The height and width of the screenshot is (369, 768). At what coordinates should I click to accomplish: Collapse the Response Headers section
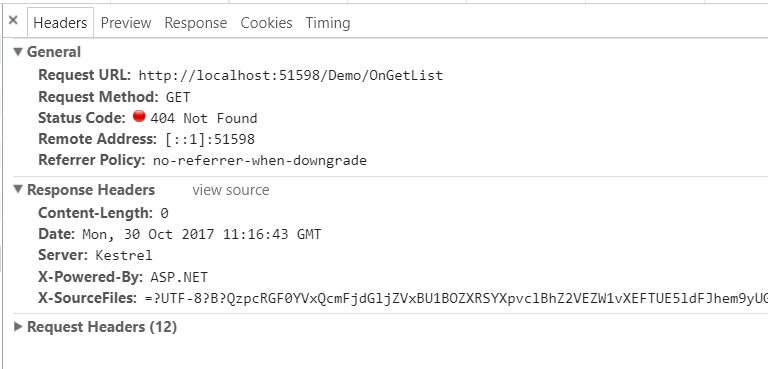point(18,189)
